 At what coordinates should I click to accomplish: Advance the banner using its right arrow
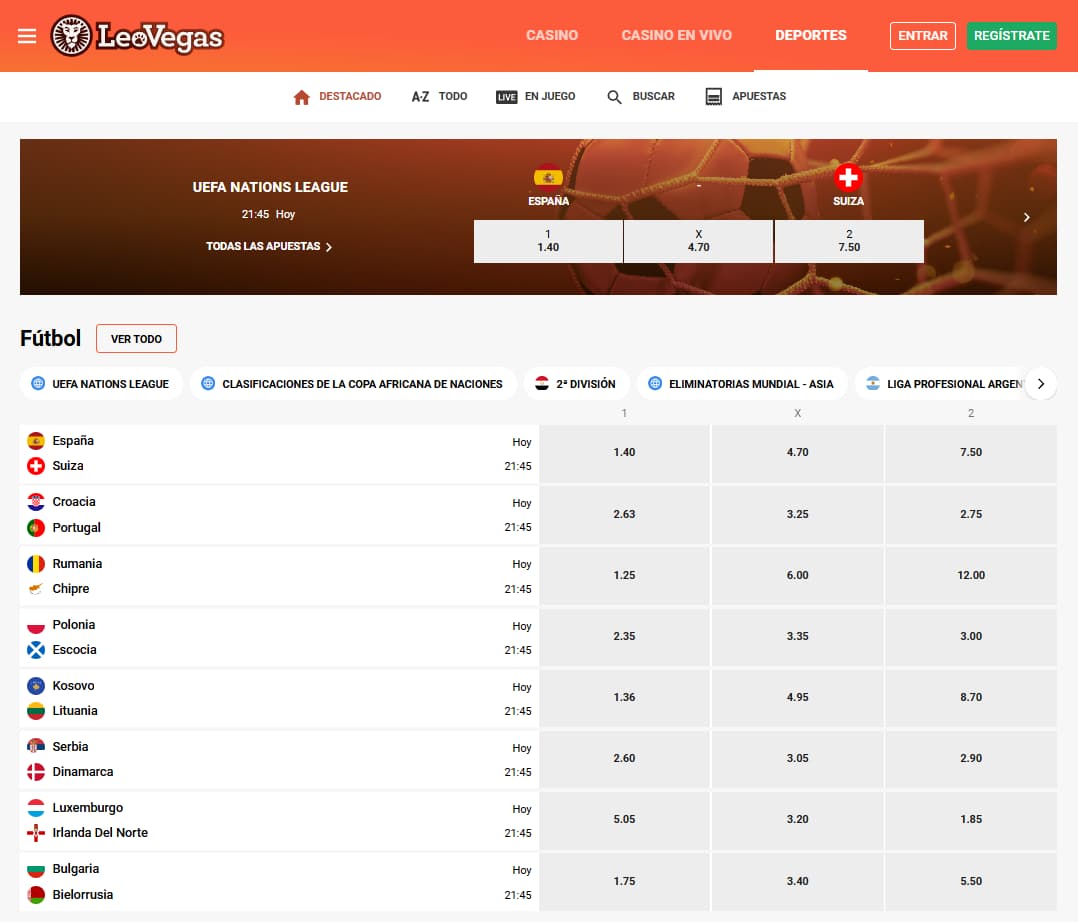coord(1026,216)
